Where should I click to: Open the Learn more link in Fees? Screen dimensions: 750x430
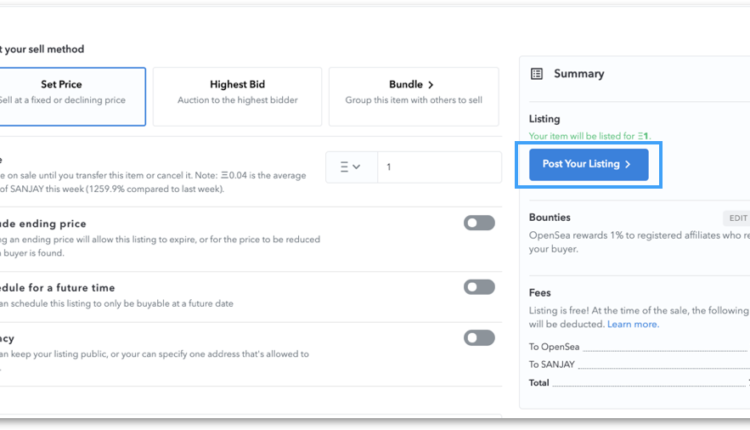[633, 324]
